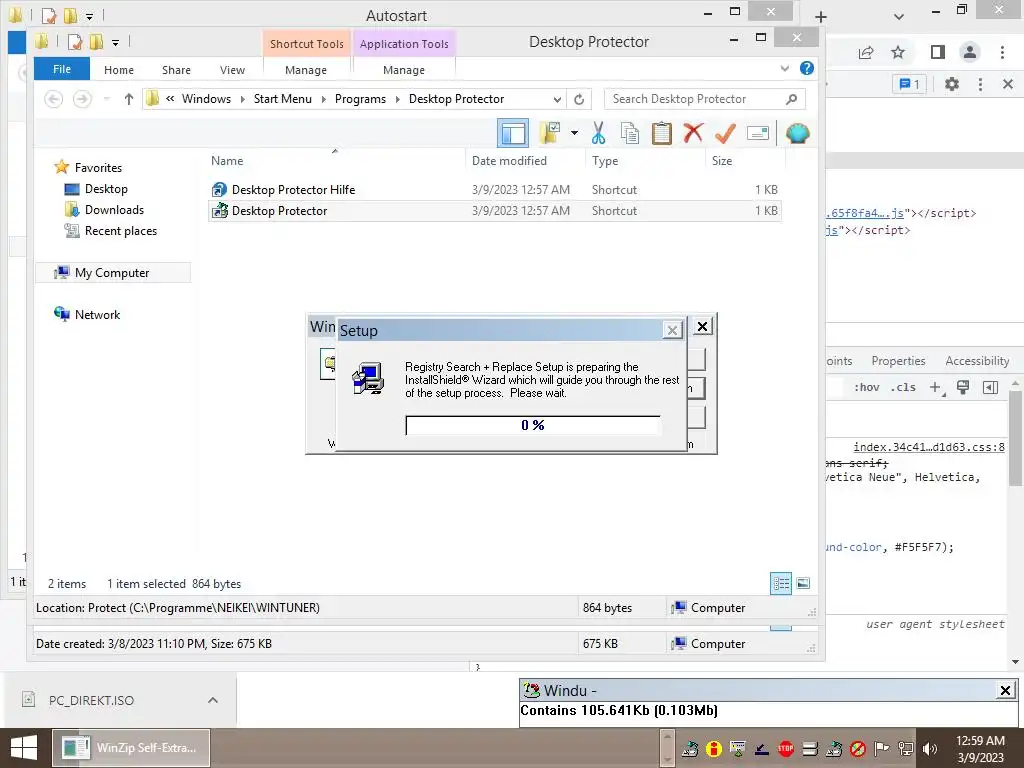Click Programs in the address breadcrumb
This screenshot has height=768, width=1024.
pos(360,99)
